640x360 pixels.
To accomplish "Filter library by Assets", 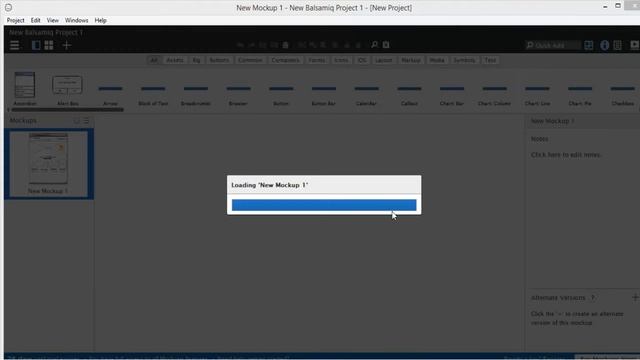I will tap(175, 60).
